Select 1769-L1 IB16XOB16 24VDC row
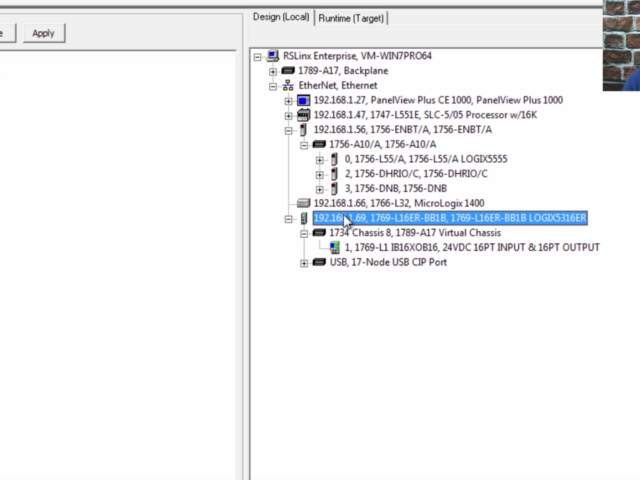 pos(472,247)
